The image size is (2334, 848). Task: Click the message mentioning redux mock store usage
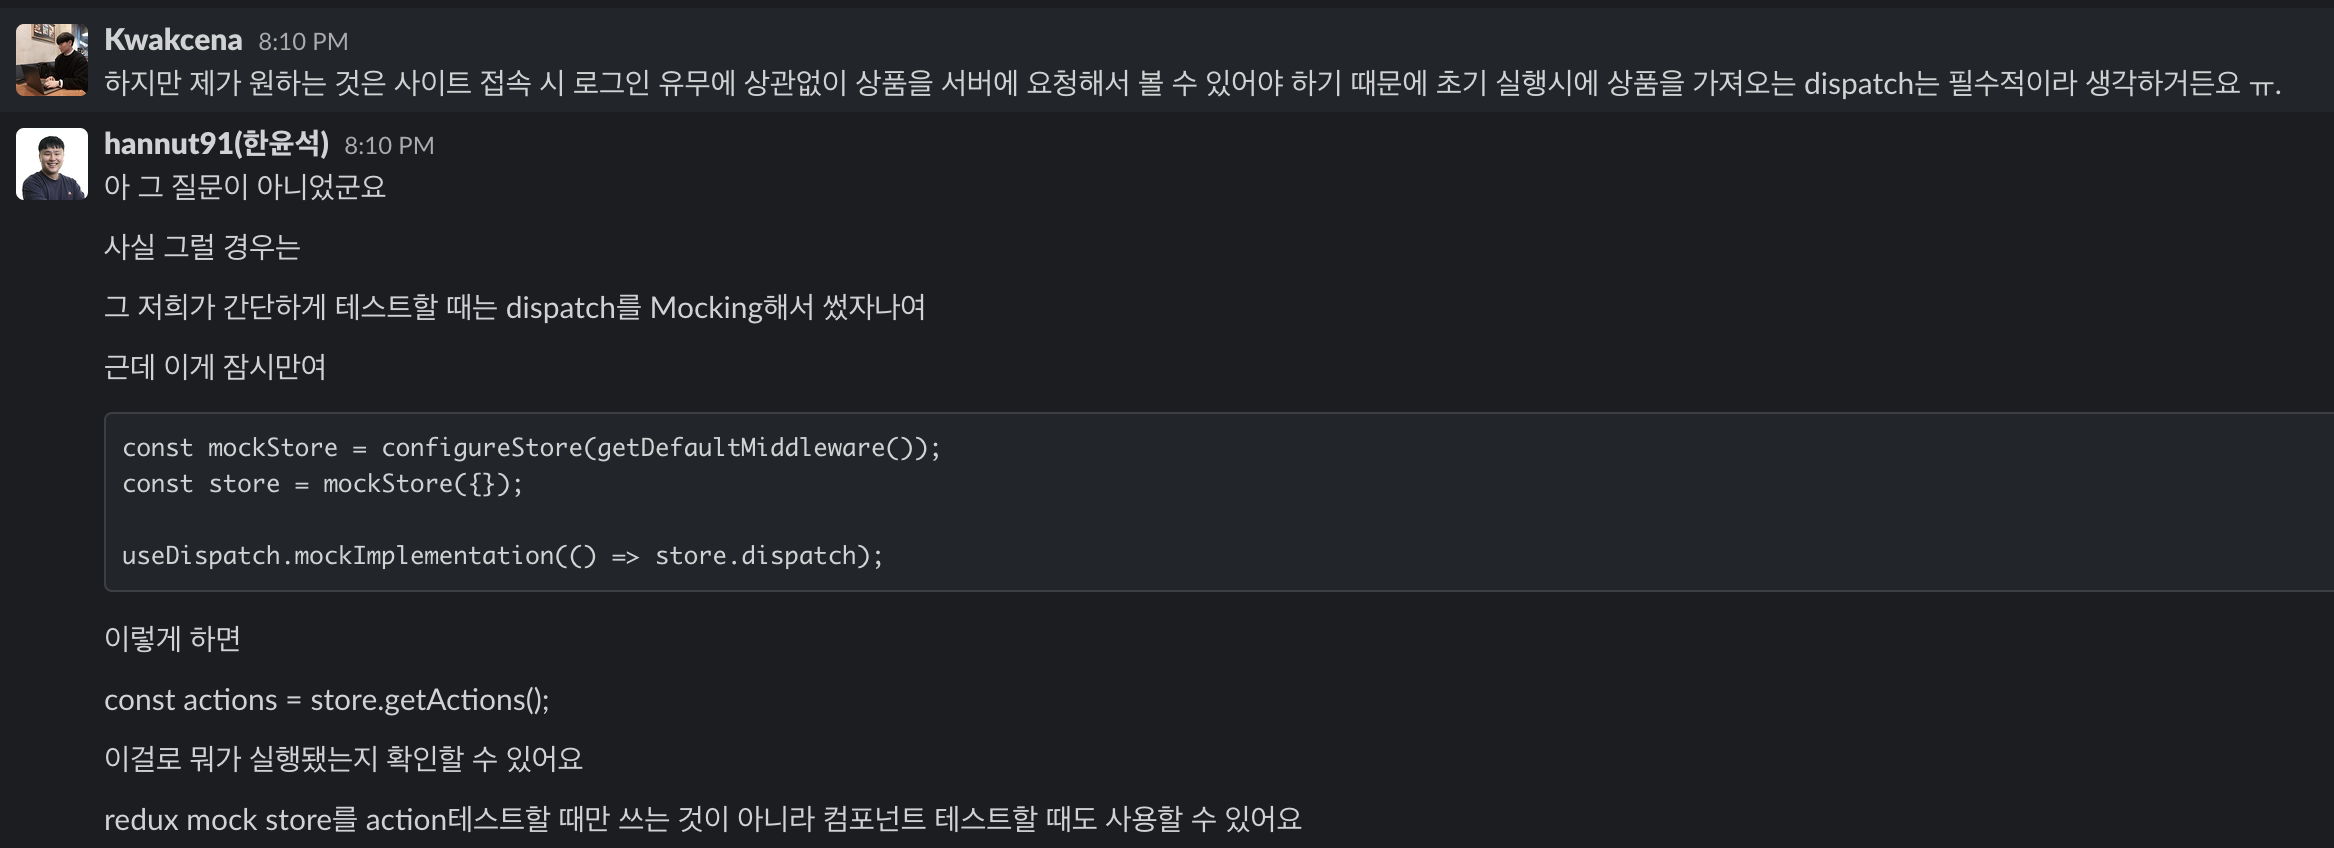pos(703,819)
